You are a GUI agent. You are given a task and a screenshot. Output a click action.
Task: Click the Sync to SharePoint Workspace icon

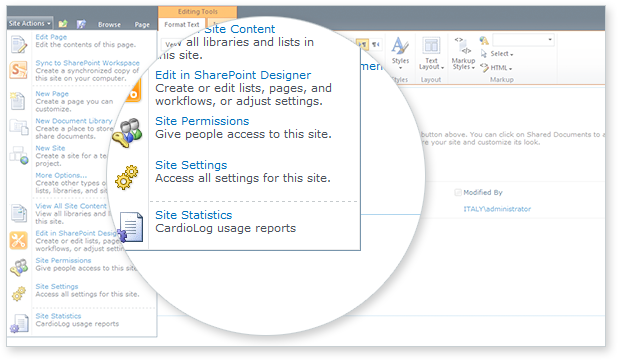[19, 70]
